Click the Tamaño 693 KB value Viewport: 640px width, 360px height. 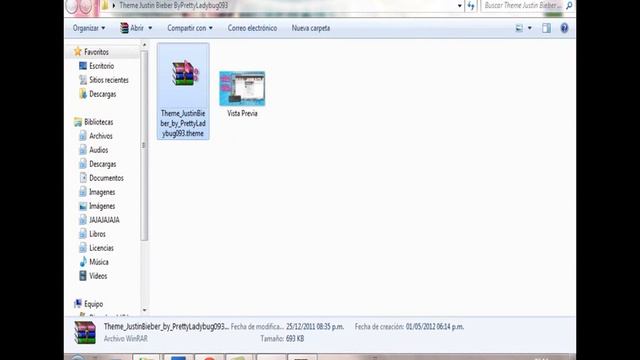[295, 338]
